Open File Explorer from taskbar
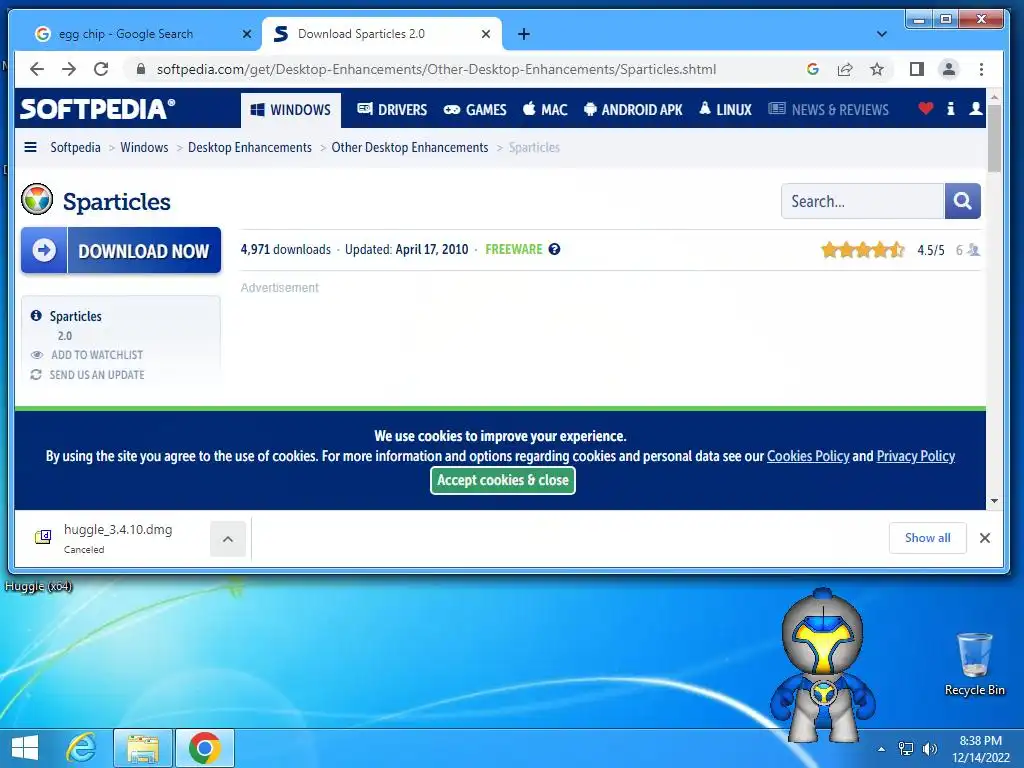The height and width of the screenshot is (768, 1024). pos(143,748)
